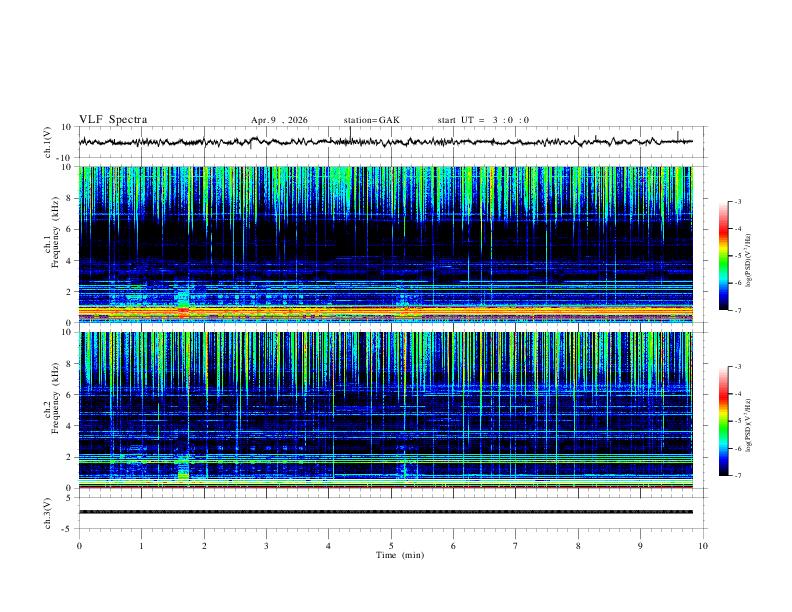Click the upper ch.1 PSD color bar
Screen dimensions: 792x612
coord(723,256)
